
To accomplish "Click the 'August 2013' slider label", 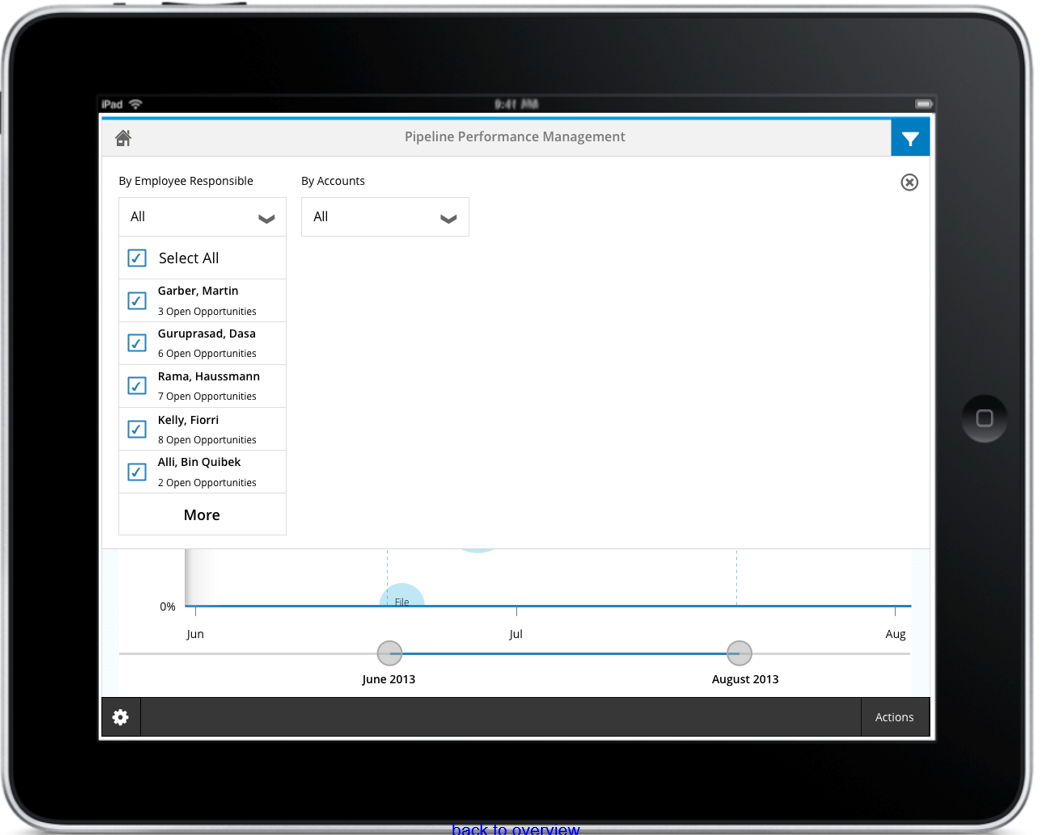I will click(745, 679).
